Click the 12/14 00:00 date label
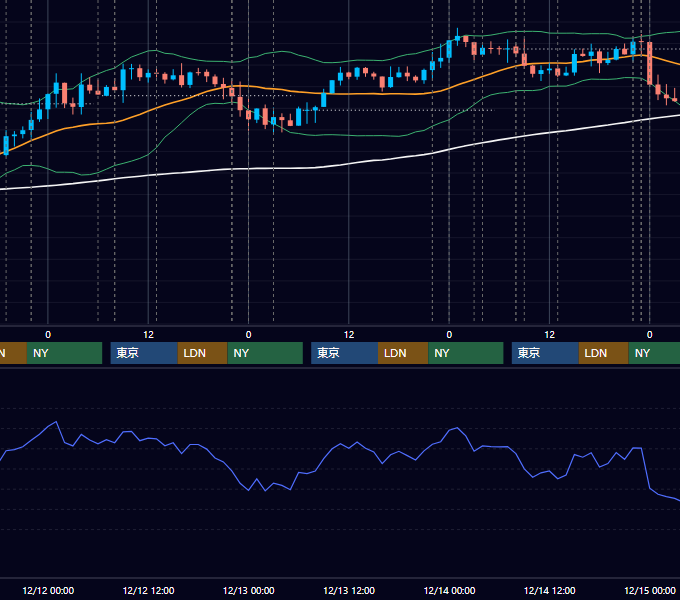The width and height of the screenshot is (680, 600). (449, 590)
